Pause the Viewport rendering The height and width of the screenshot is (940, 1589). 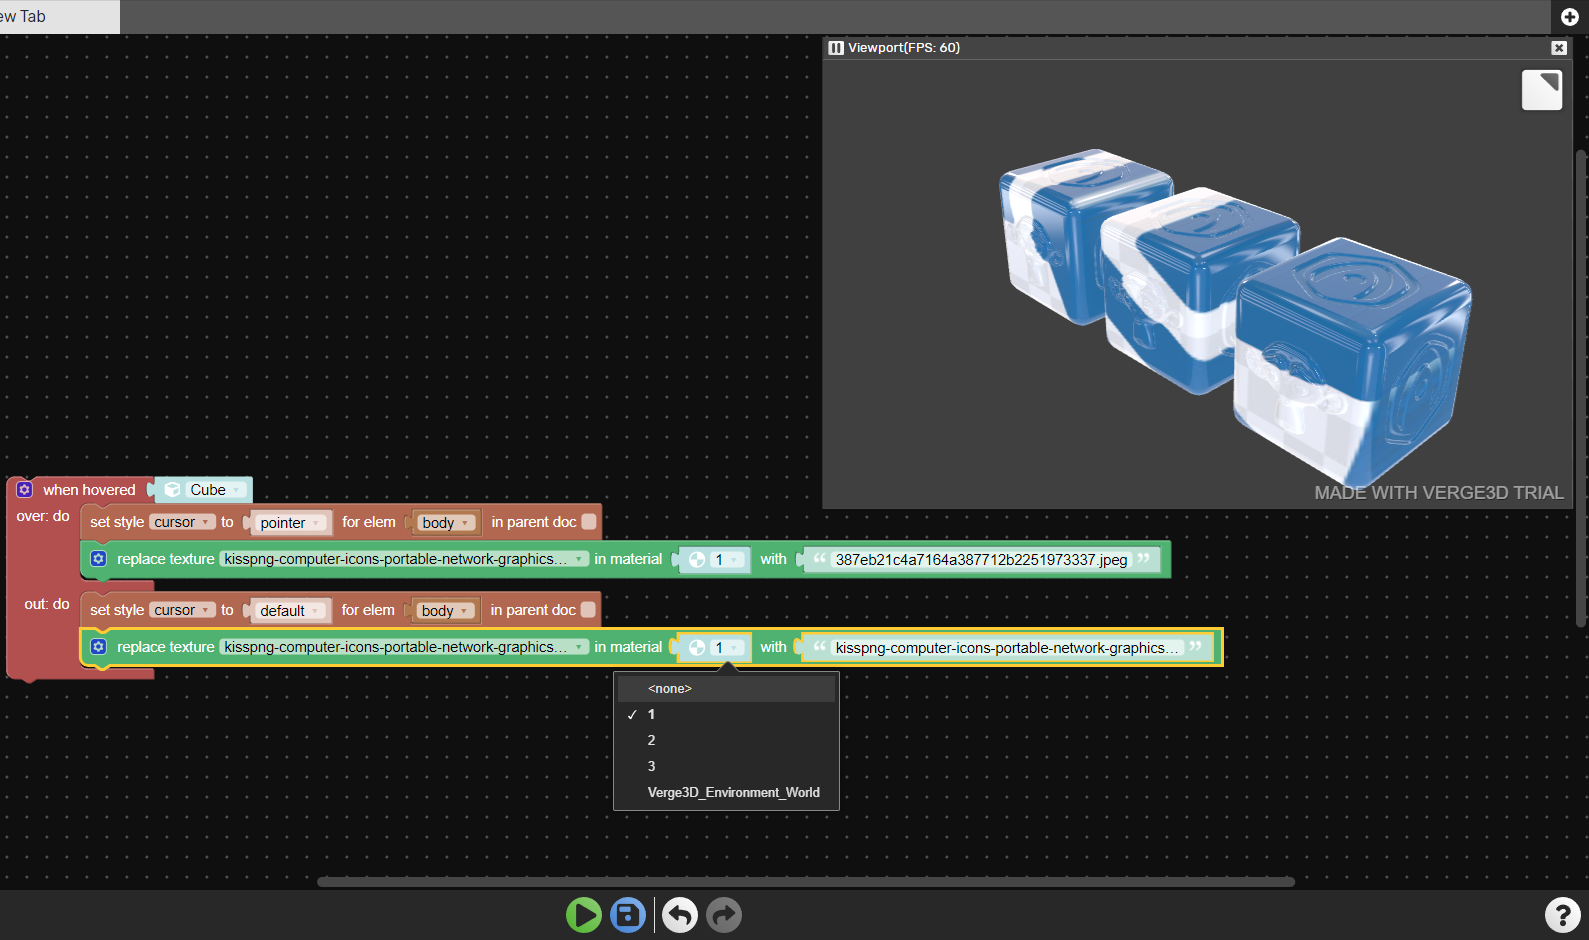(836, 48)
